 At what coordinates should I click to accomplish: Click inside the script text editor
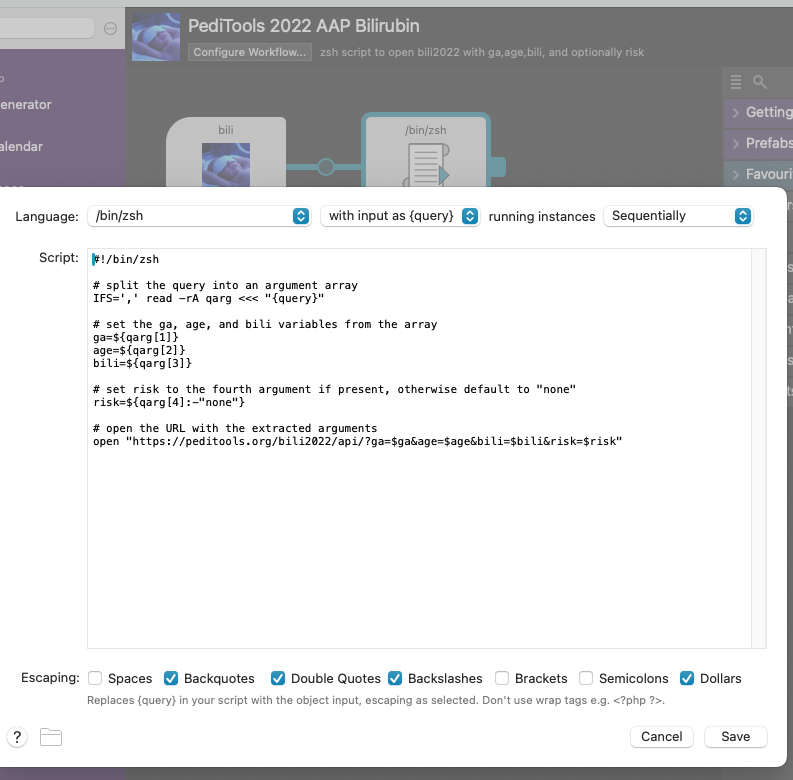pos(420,540)
